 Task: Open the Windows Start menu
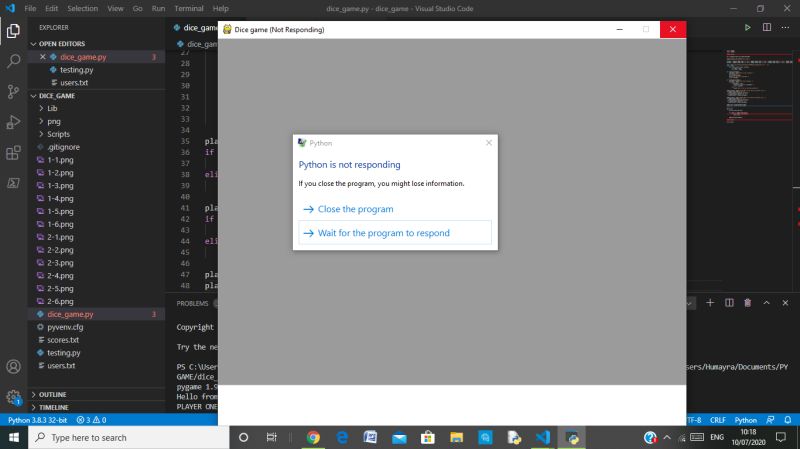coord(14,437)
